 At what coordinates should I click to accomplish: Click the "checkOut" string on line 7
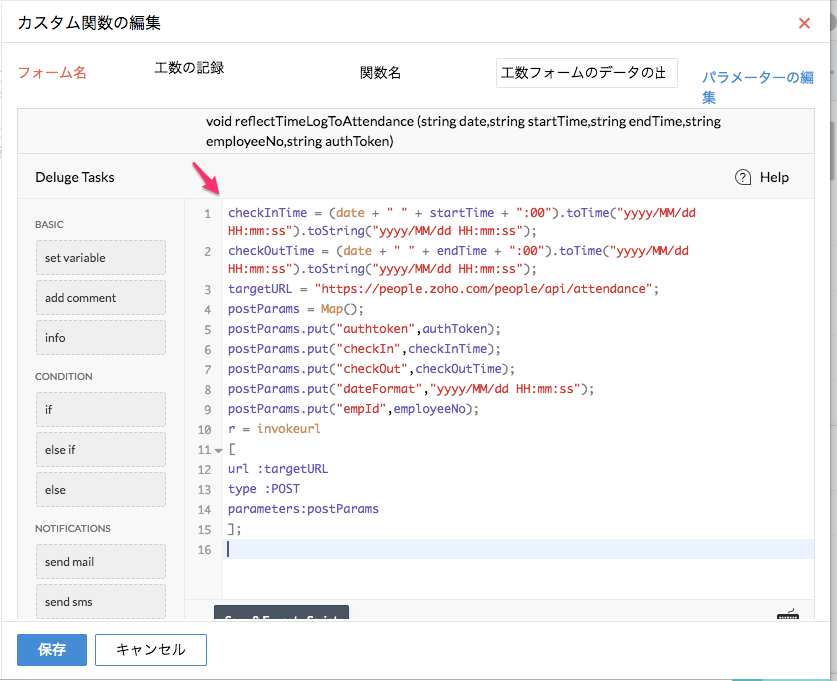(x=372, y=369)
